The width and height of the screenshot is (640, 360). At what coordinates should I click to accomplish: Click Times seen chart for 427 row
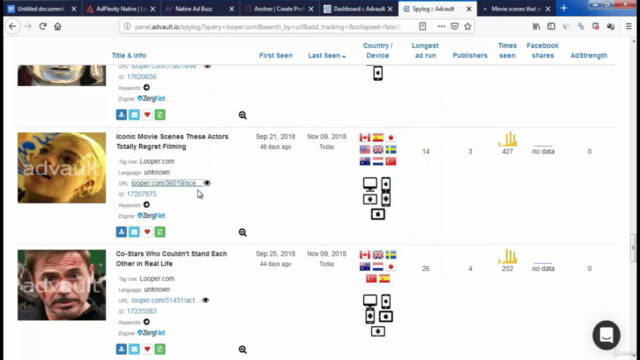[x=507, y=139]
